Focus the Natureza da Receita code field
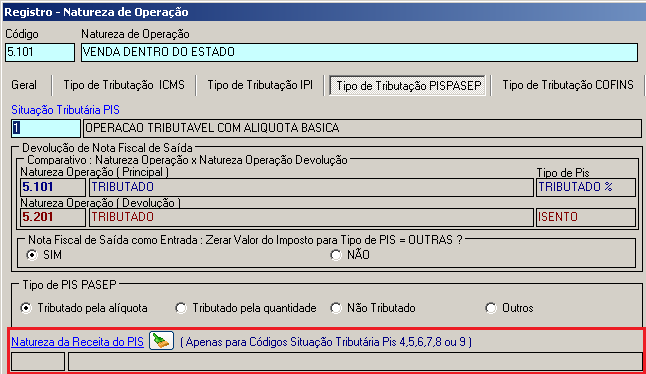The image size is (646, 374). (x=38, y=362)
